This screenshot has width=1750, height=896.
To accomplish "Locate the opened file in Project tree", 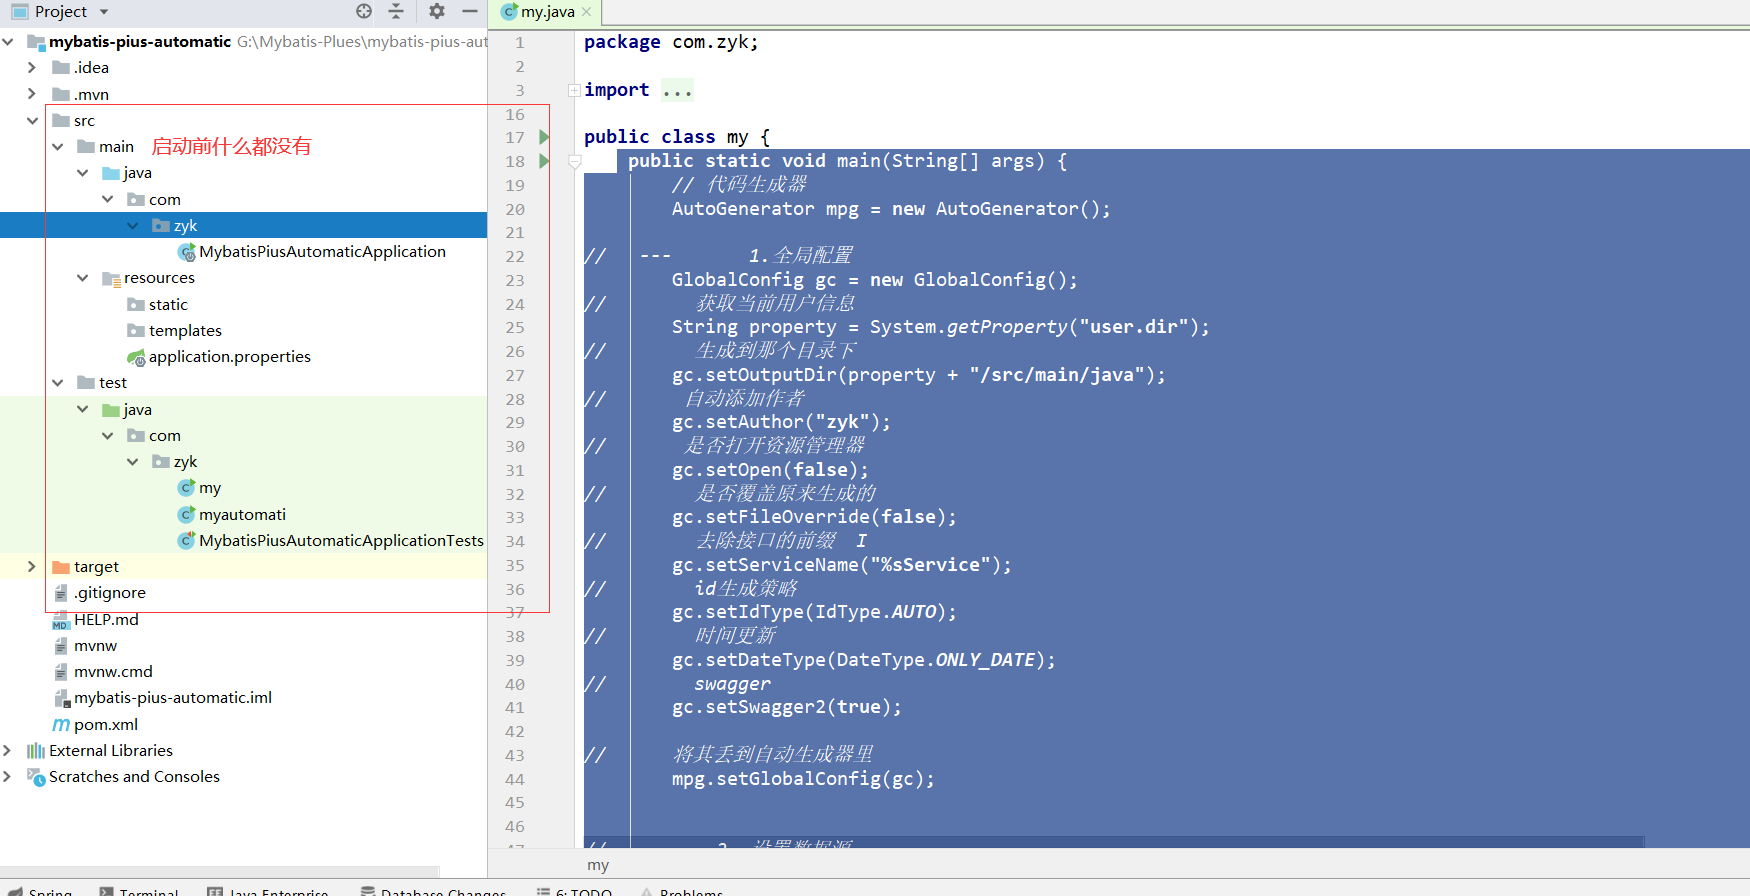I will click(364, 11).
